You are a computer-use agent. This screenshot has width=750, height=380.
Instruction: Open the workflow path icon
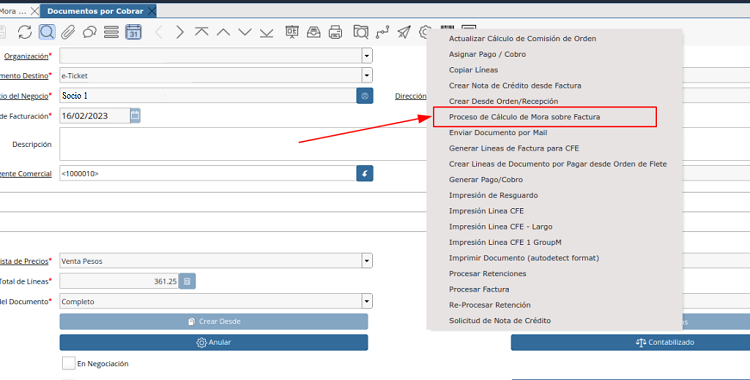382,32
